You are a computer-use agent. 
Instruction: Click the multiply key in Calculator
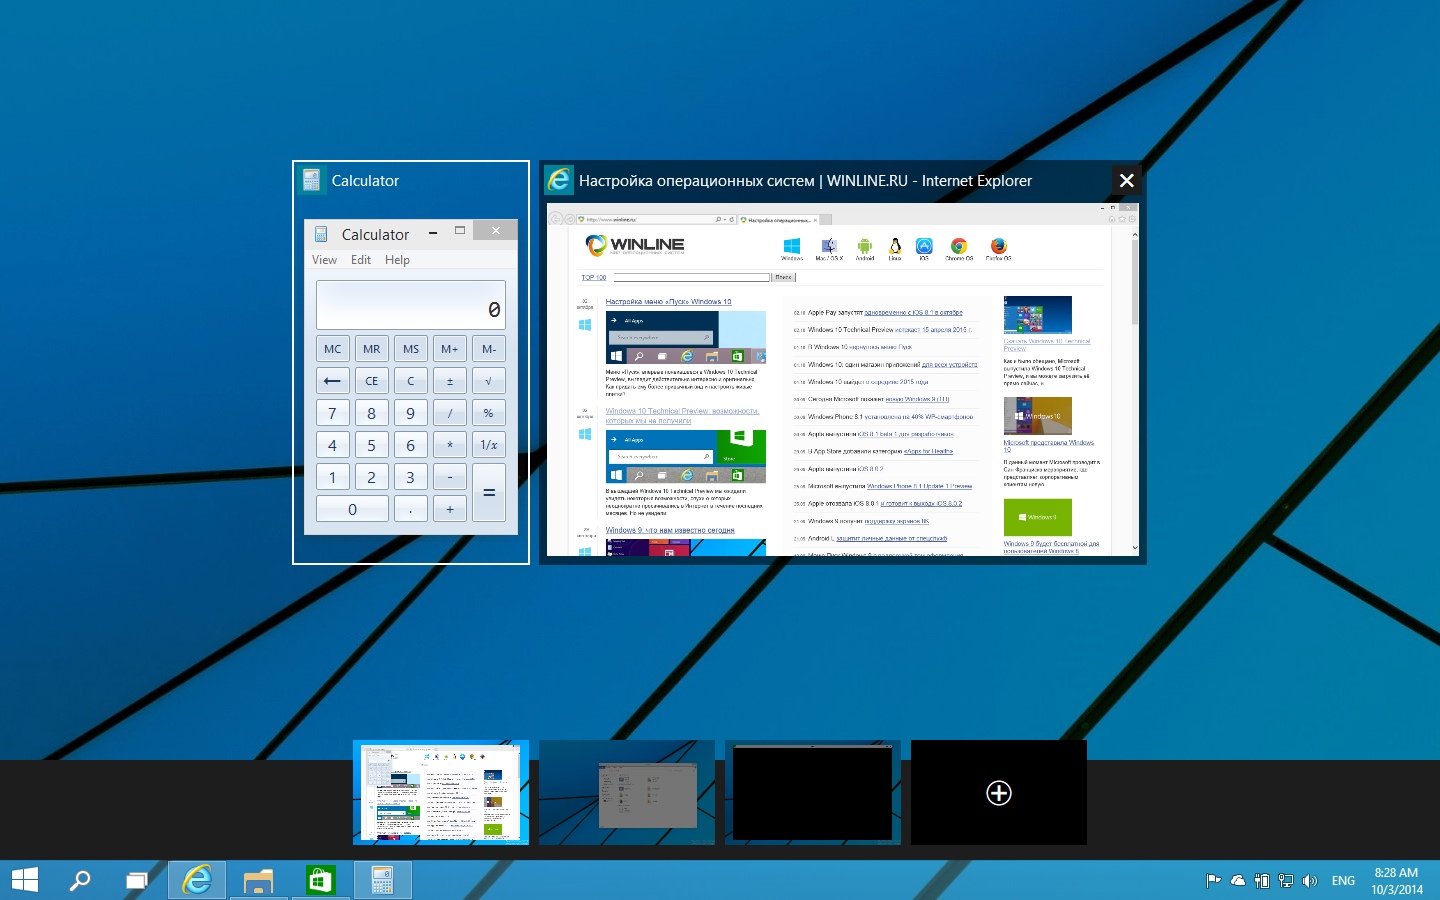450,445
